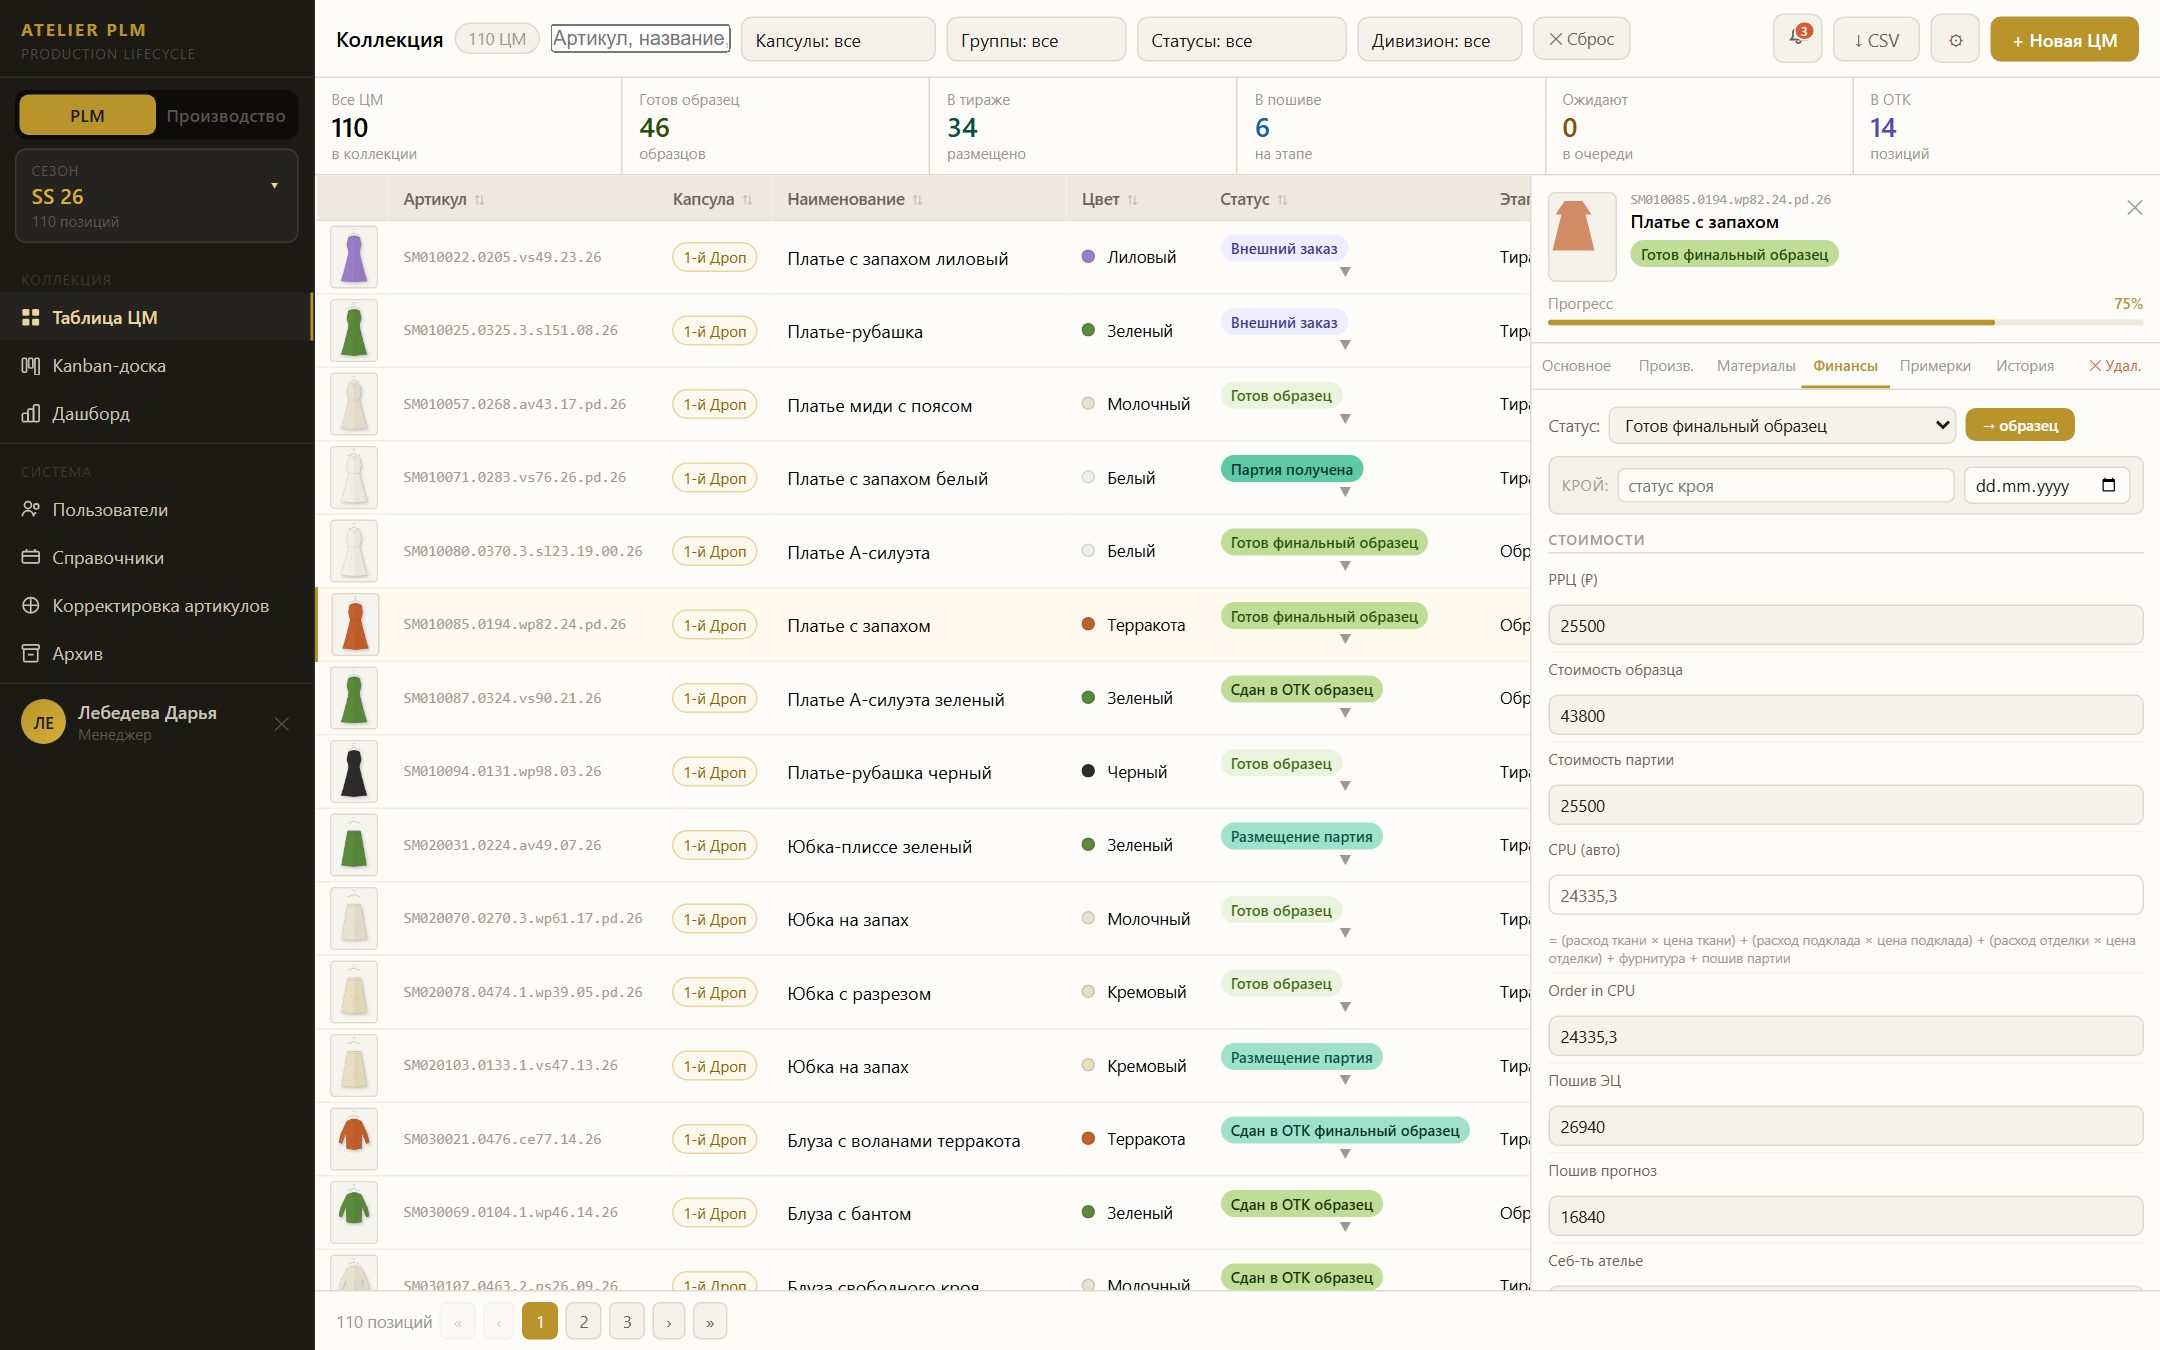The image size is (2160, 1350).
Task: Expand status arrow for Платье-рубашка row
Action: click(1345, 345)
